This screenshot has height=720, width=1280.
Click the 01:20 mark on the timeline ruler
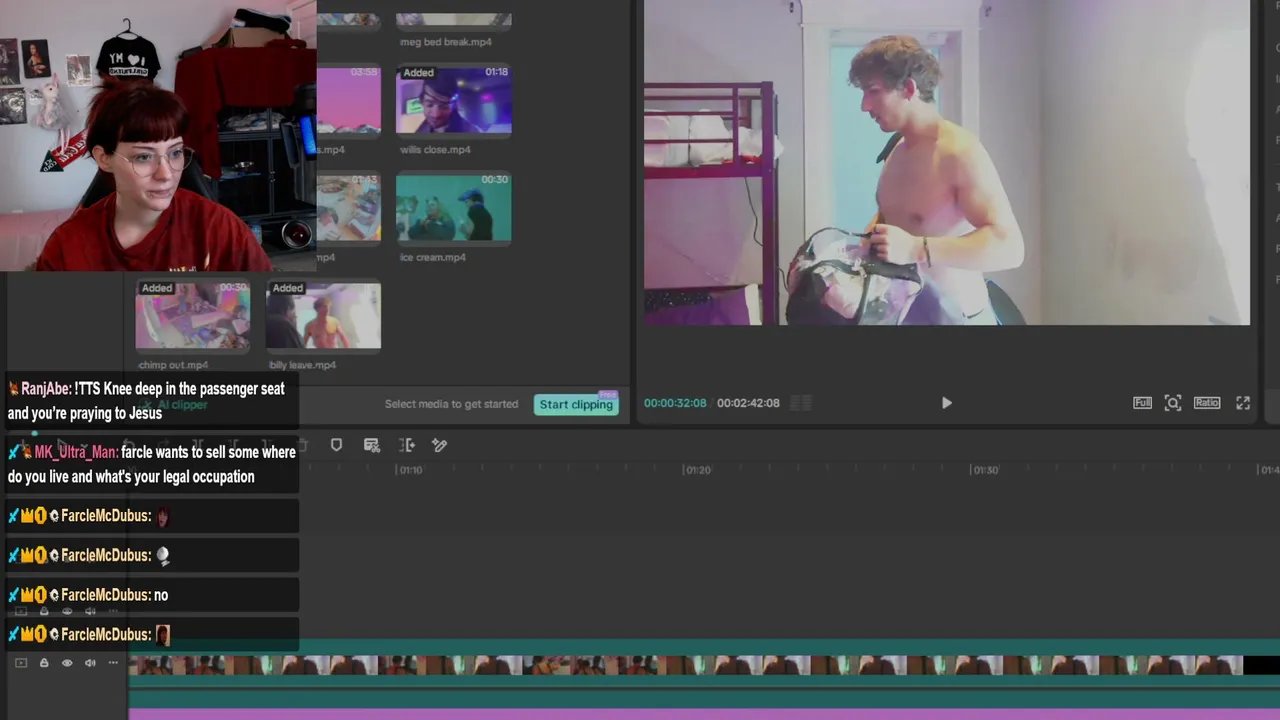click(x=698, y=470)
